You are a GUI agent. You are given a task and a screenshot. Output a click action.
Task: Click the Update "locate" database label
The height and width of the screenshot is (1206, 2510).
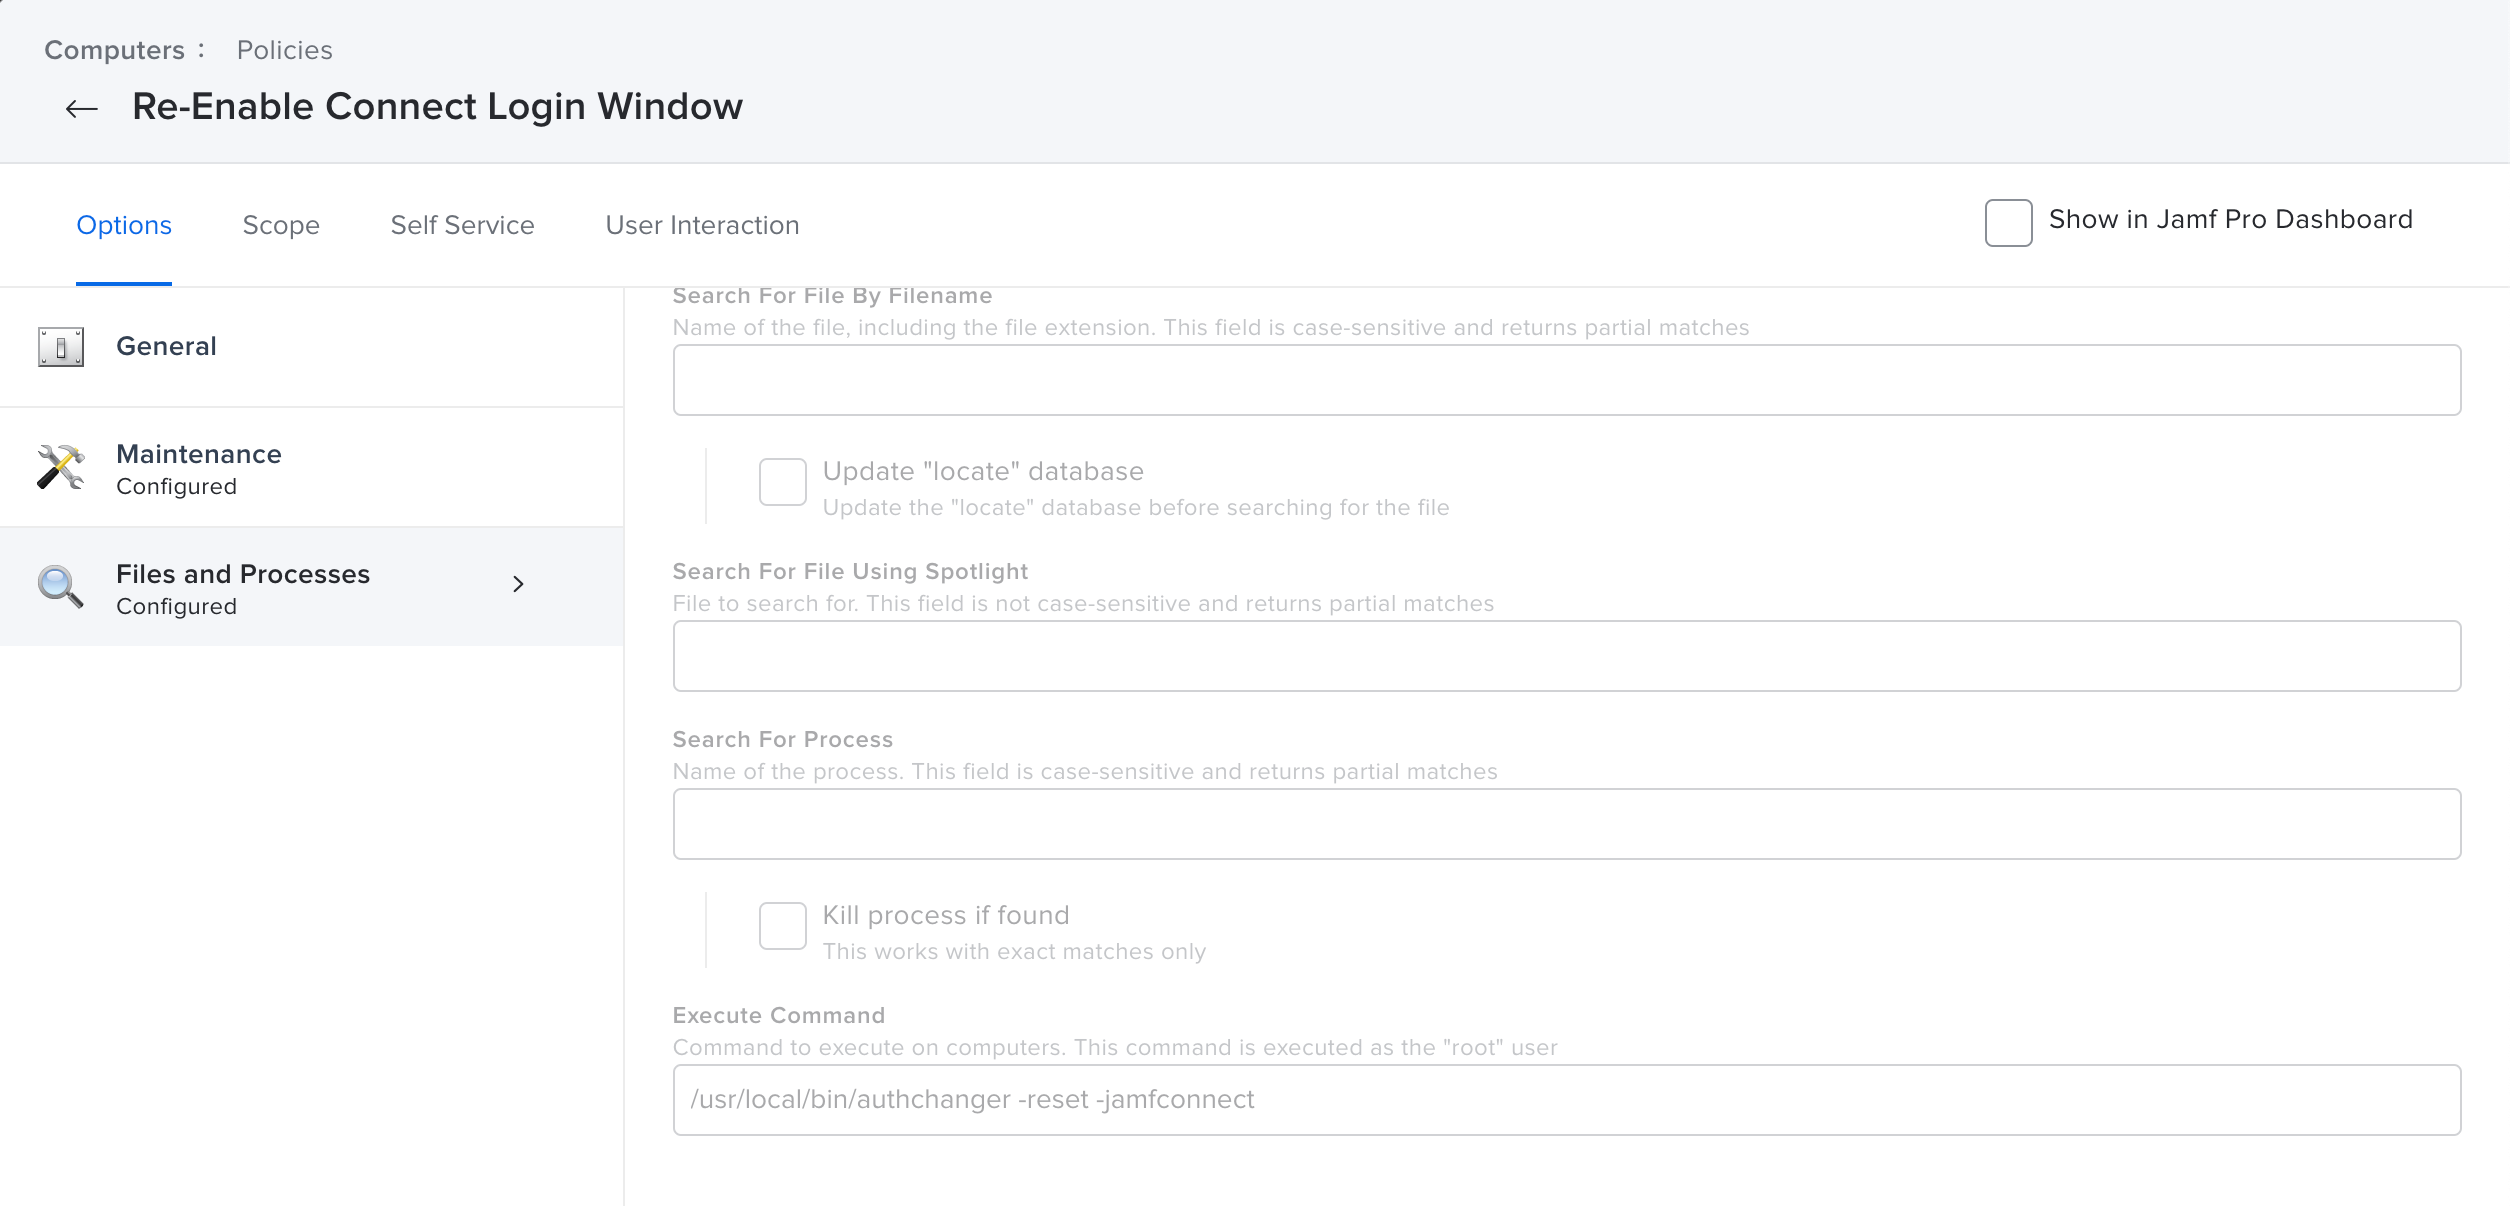click(983, 471)
